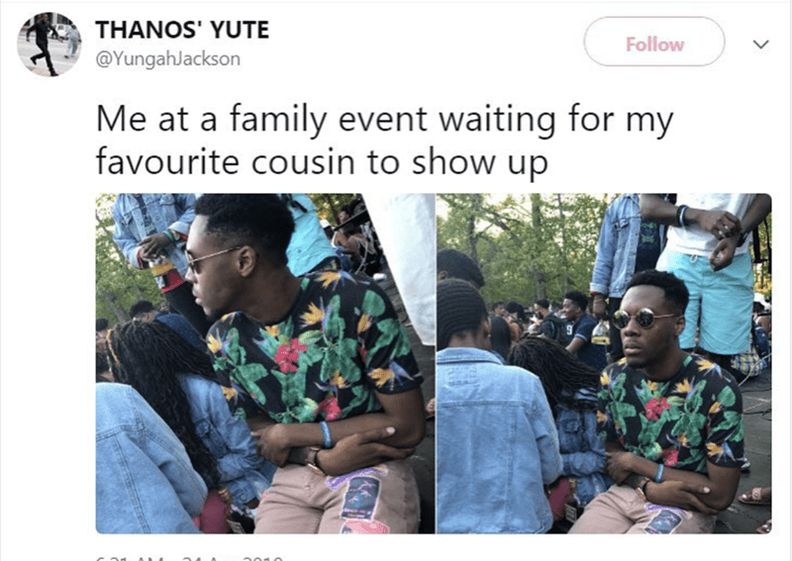Screen dimensions: 792x561
Task: Open the author's name next to the avatar
Action: pyautogui.click(x=182, y=30)
